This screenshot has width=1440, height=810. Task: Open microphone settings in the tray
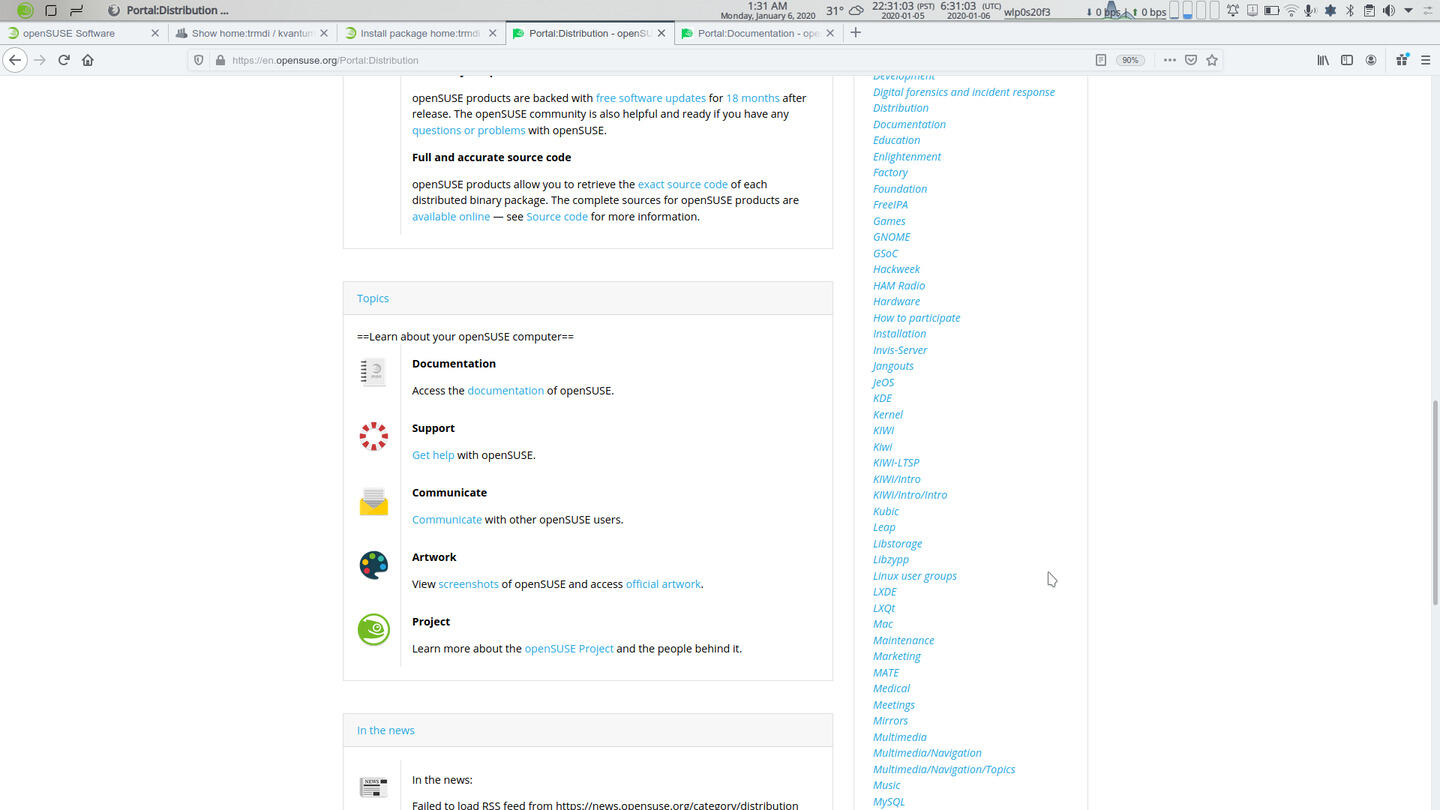[1310, 11]
